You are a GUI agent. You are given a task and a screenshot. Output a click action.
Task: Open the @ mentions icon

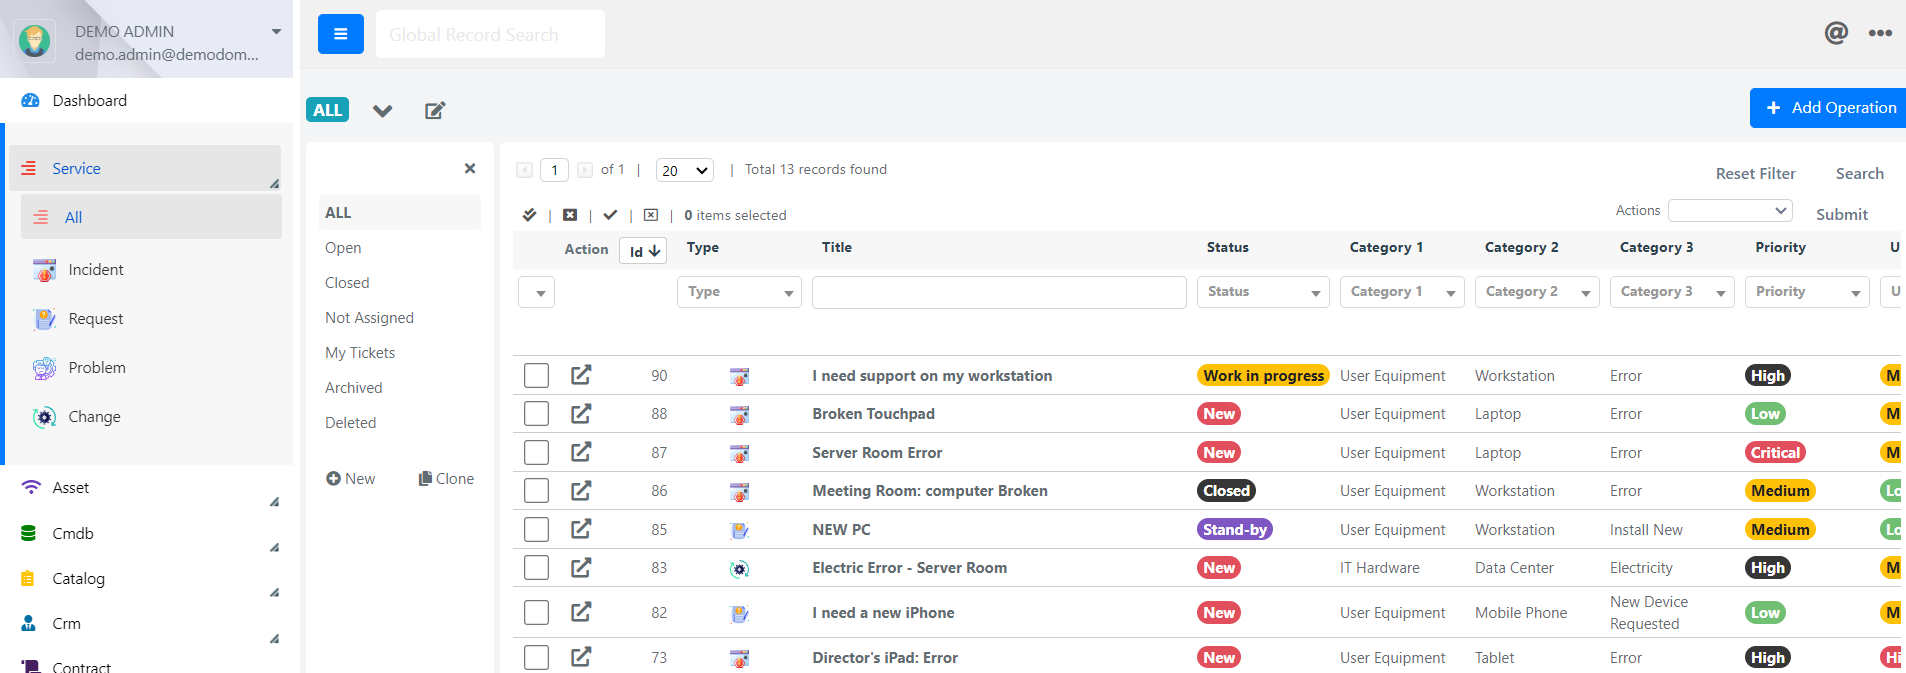pyautogui.click(x=1836, y=33)
